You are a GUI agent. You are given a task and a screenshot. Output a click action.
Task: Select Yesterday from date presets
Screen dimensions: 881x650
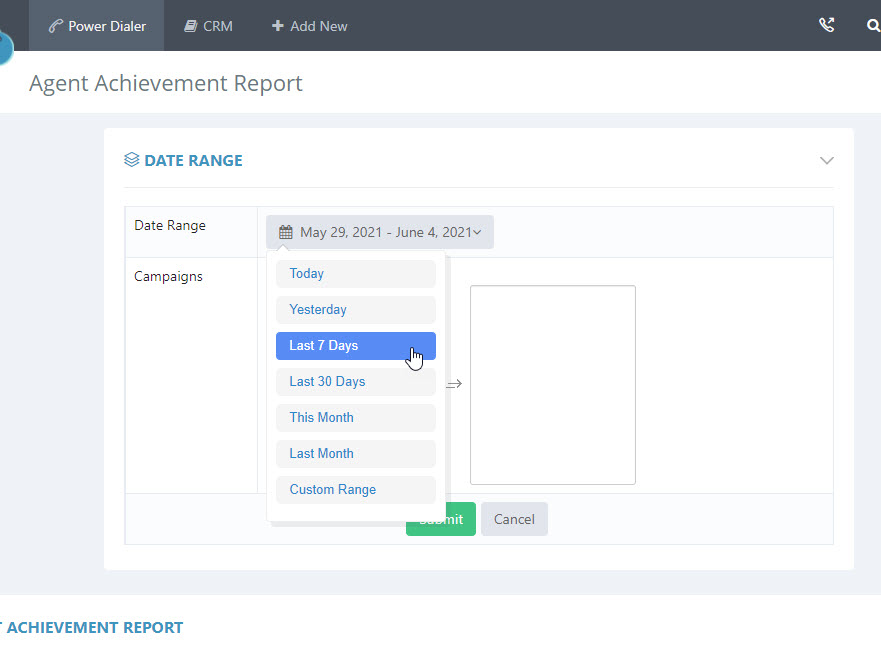356,310
